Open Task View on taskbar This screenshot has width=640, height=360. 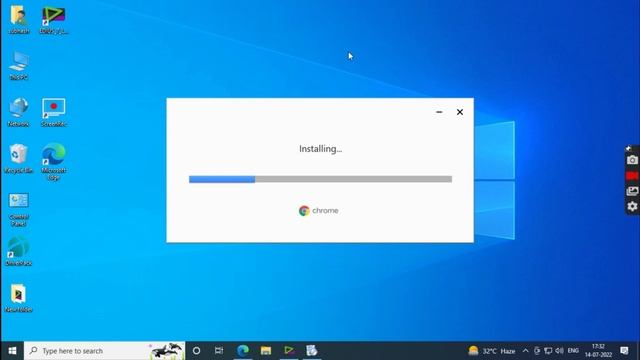pos(219,351)
